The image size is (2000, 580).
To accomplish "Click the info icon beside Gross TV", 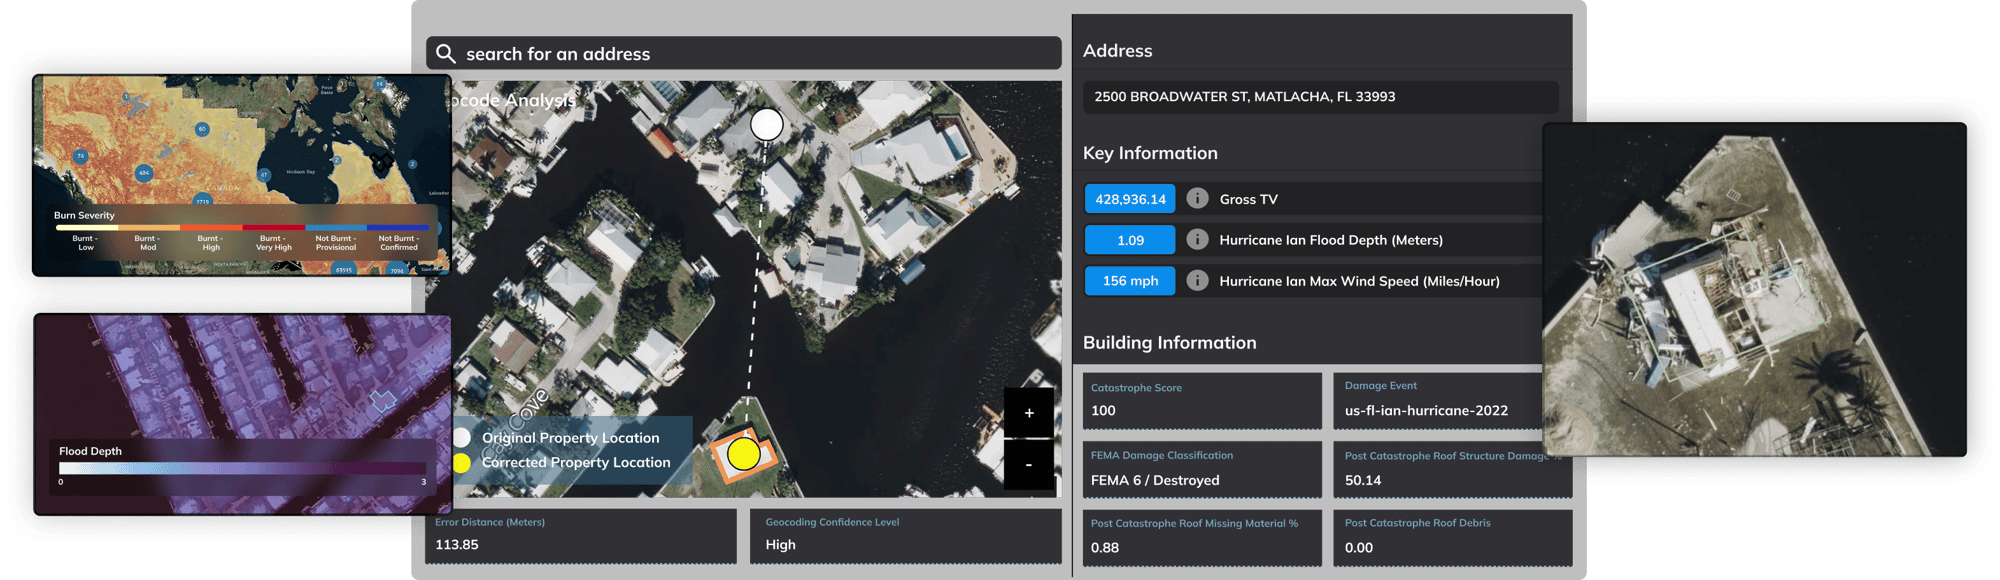I will 1197,198.
